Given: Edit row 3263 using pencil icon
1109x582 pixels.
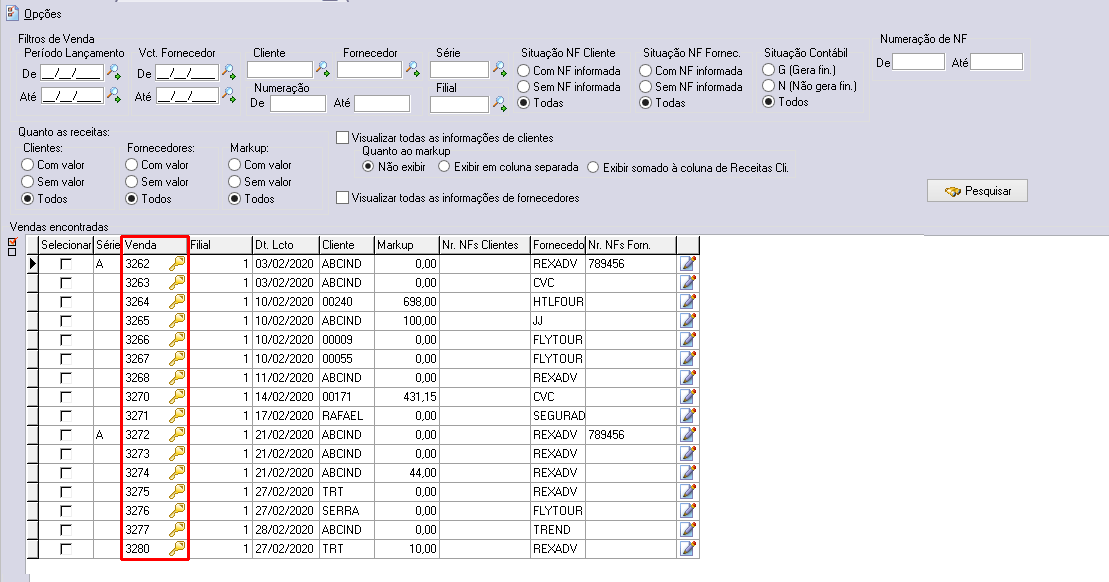Looking at the screenshot, I should click(x=687, y=283).
